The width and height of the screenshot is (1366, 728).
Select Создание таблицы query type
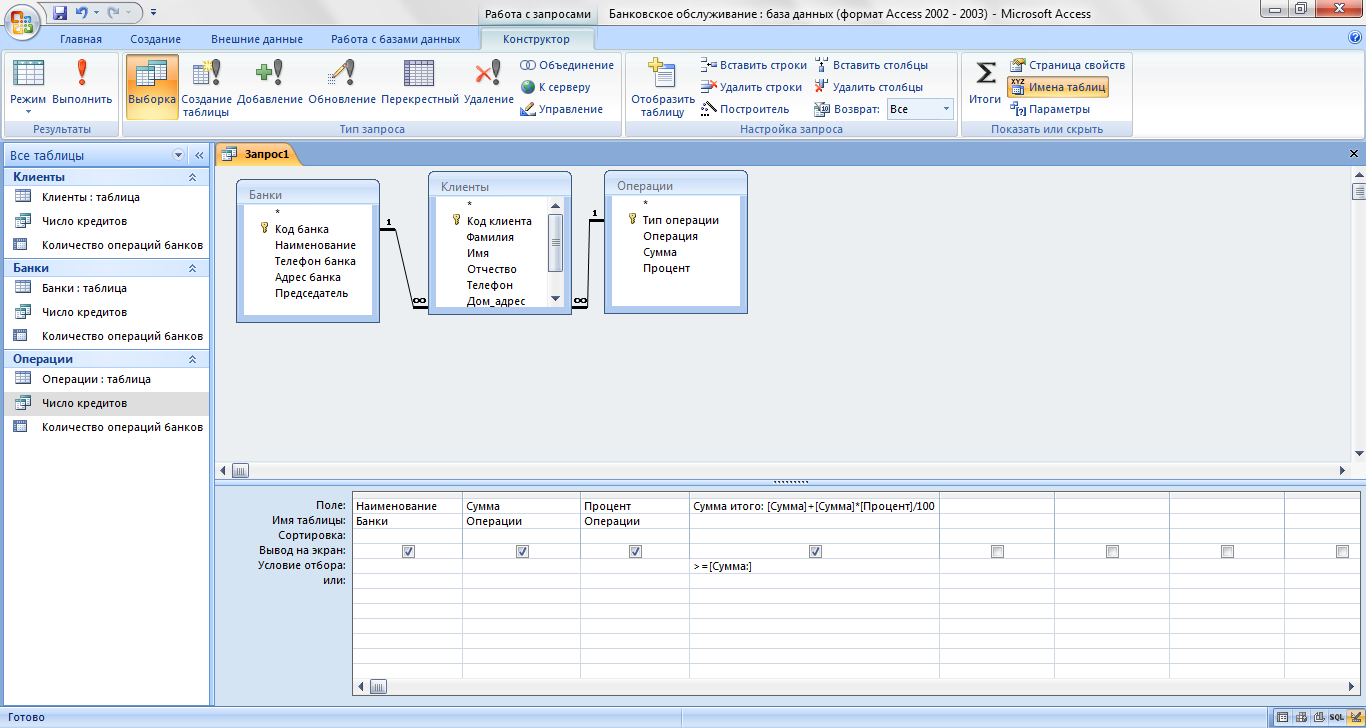[x=207, y=88]
